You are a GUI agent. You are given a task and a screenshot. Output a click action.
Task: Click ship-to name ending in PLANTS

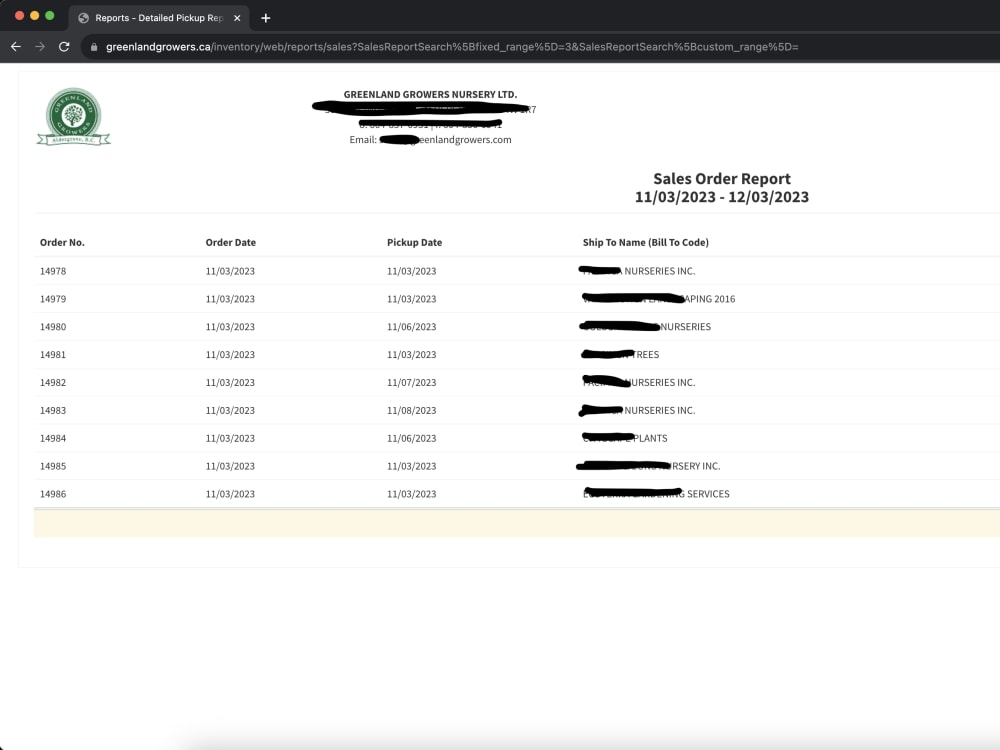click(625, 438)
